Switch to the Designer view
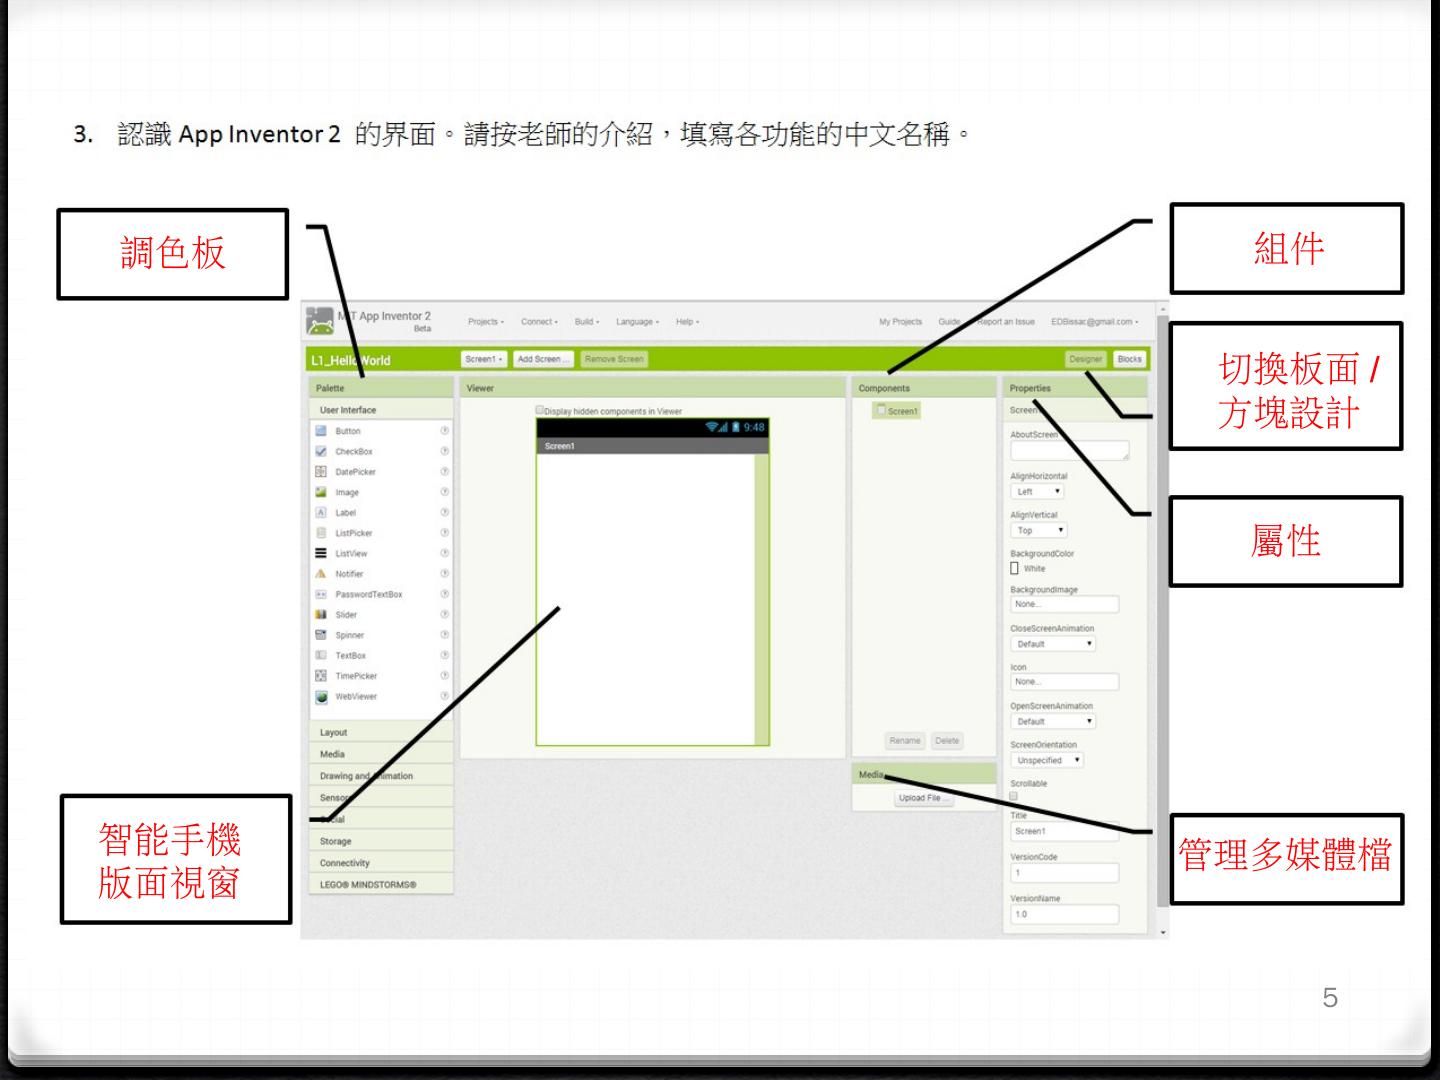Image resolution: width=1440 pixels, height=1080 pixels. 1086,359
